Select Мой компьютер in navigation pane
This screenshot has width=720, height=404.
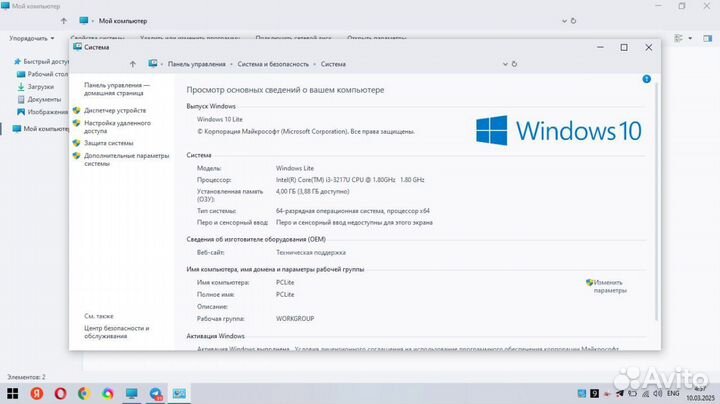tap(40, 129)
